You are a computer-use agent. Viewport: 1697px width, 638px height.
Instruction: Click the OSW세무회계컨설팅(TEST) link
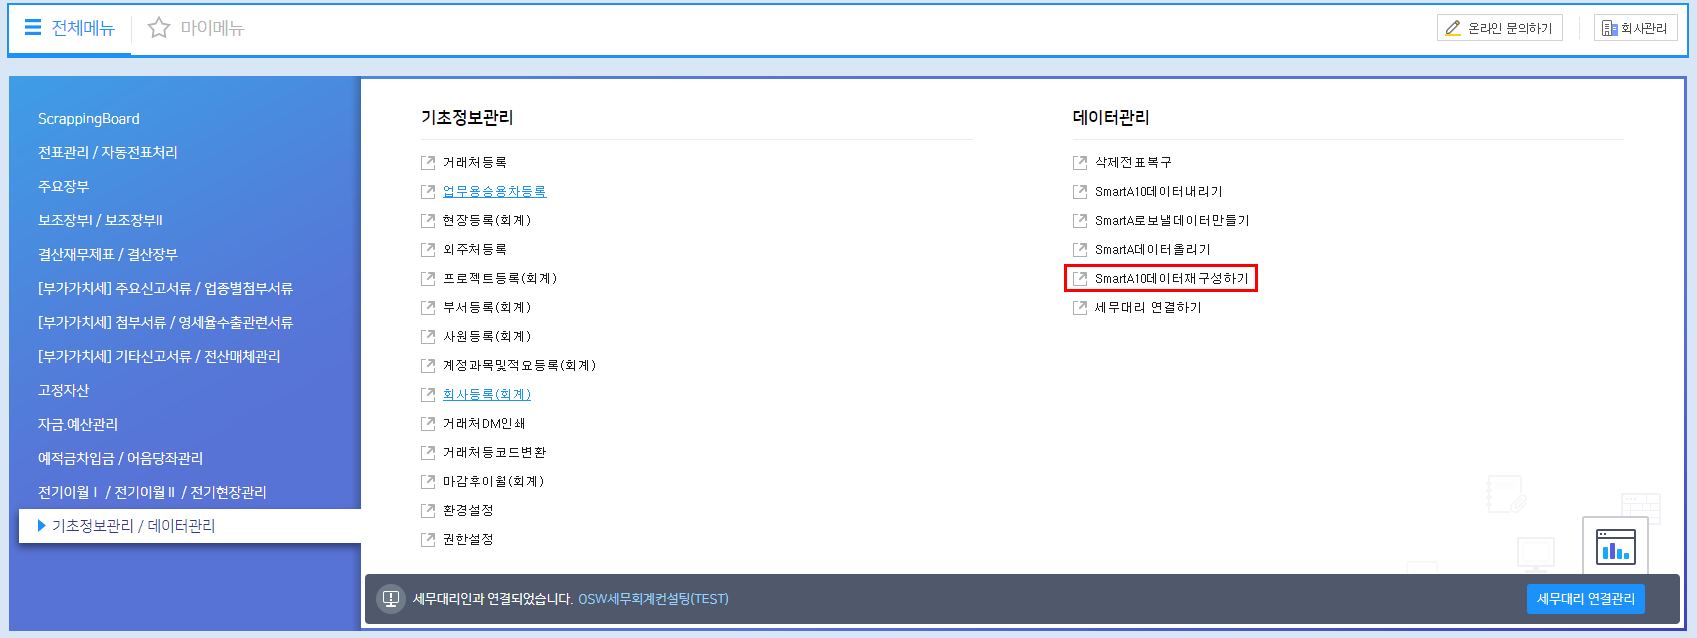click(x=653, y=599)
